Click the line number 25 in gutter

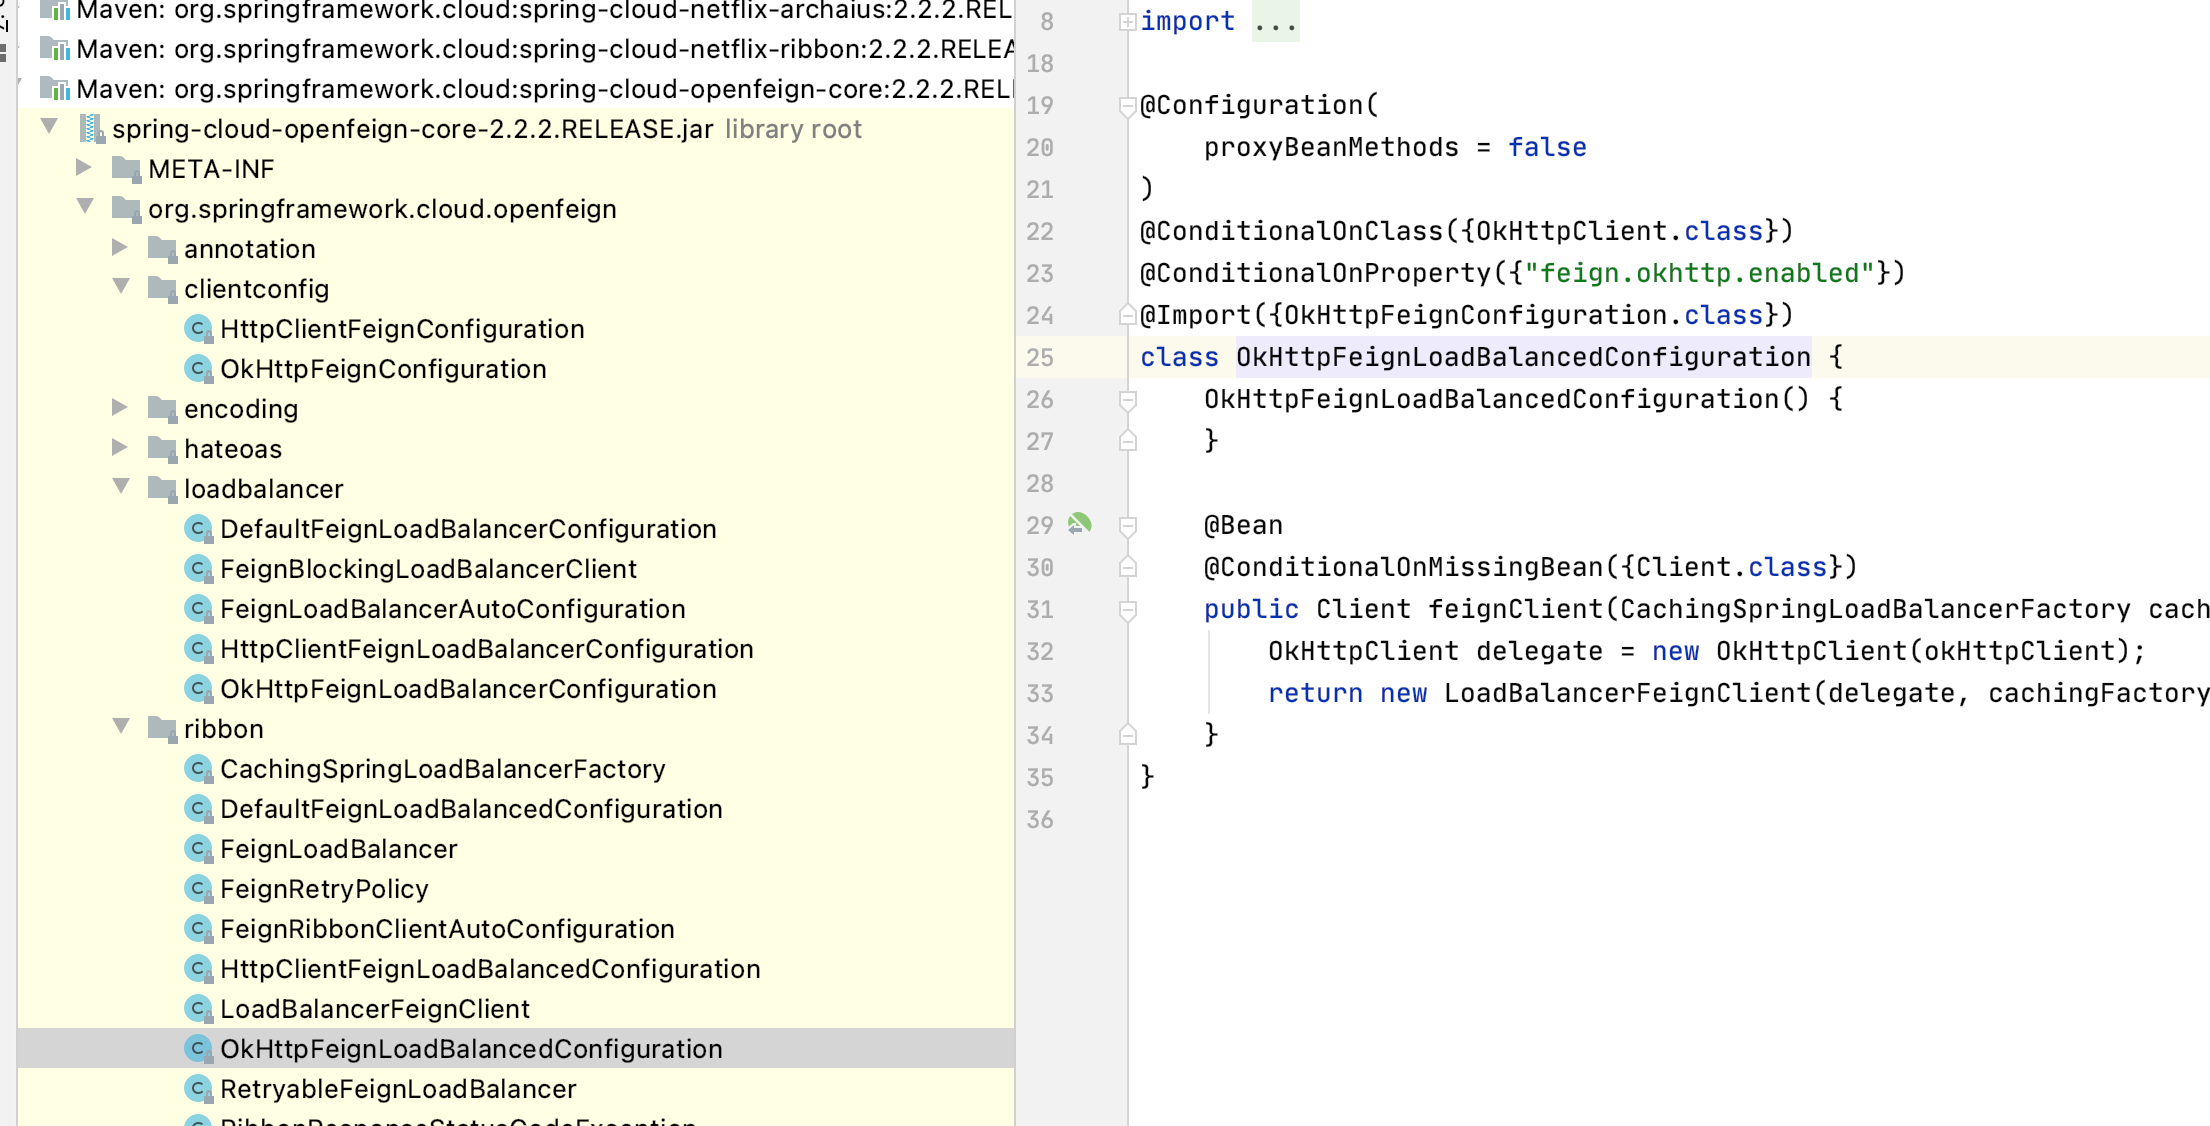click(x=1040, y=357)
